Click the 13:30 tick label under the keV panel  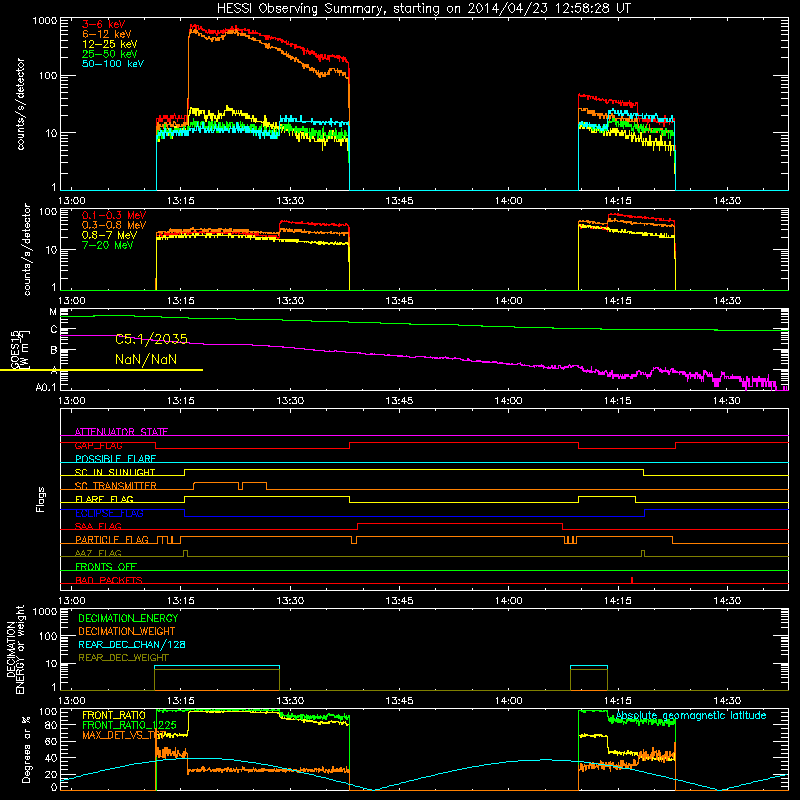point(290,201)
